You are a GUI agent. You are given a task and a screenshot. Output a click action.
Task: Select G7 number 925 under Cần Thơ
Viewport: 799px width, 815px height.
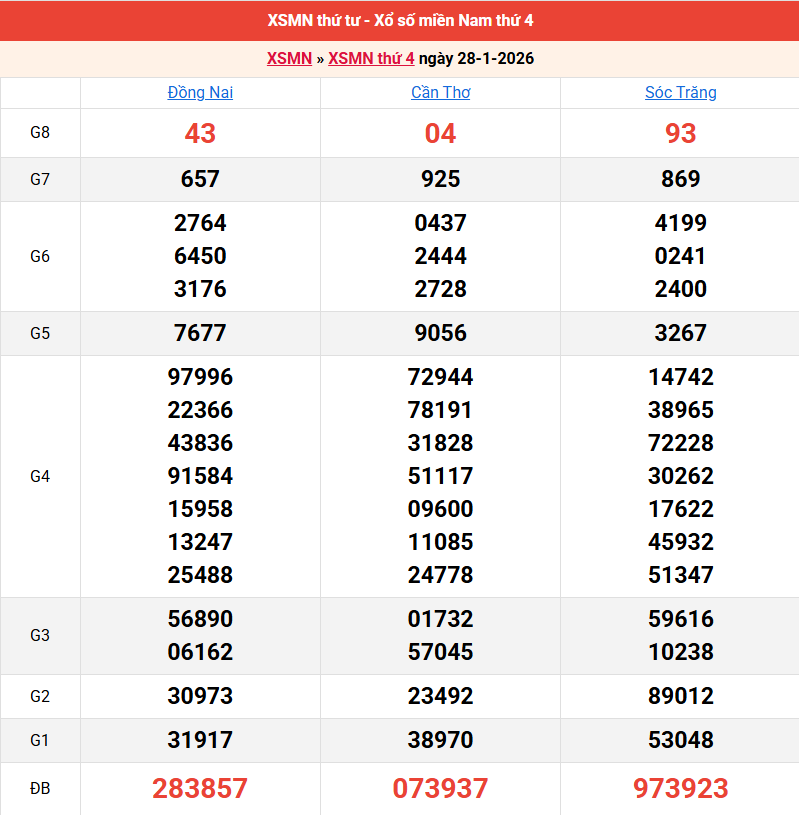pyautogui.click(x=440, y=179)
